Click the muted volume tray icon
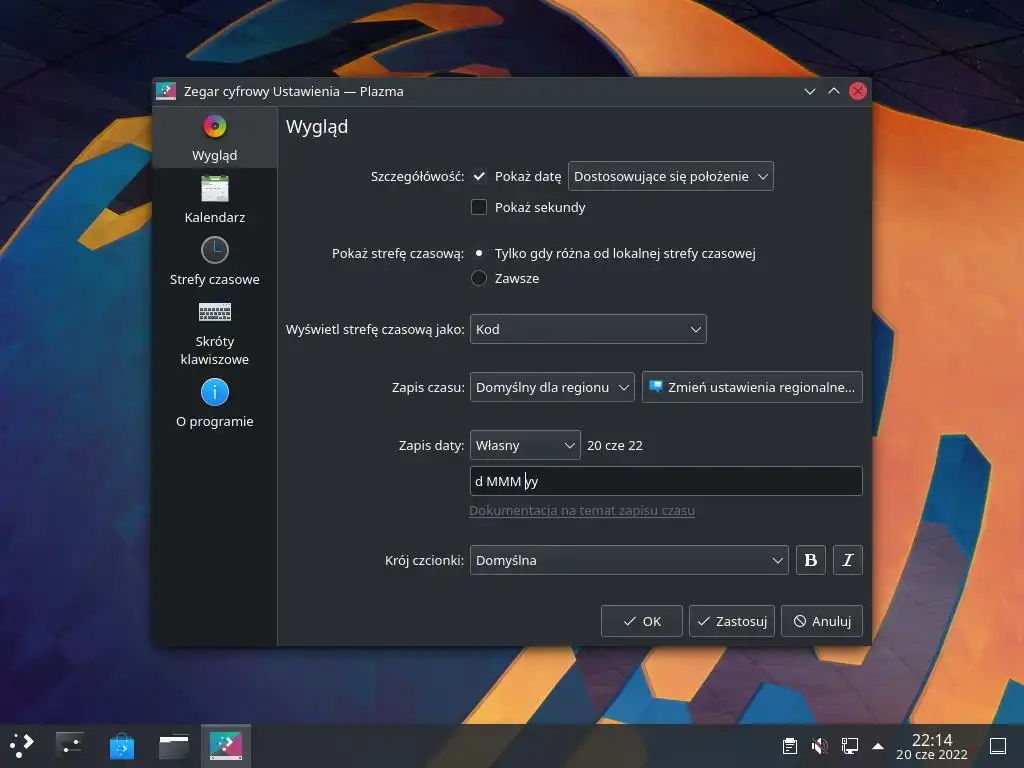1024x768 pixels. click(820, 745)
